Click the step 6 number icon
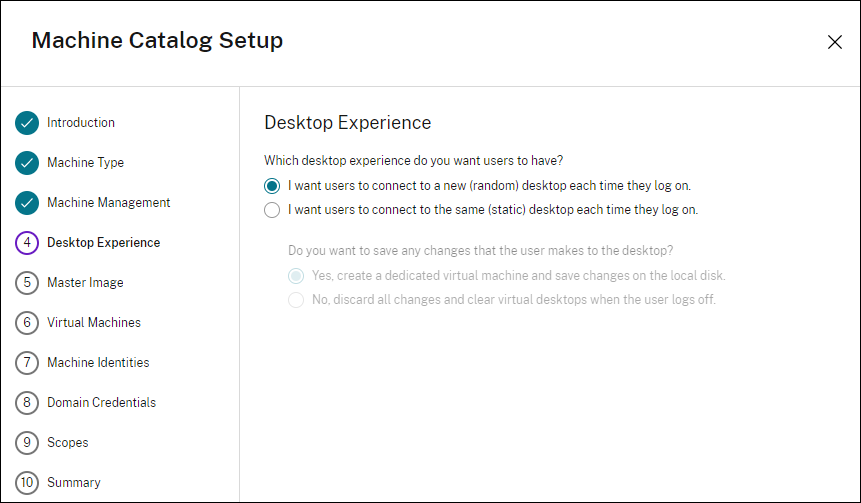 [28, 323]
